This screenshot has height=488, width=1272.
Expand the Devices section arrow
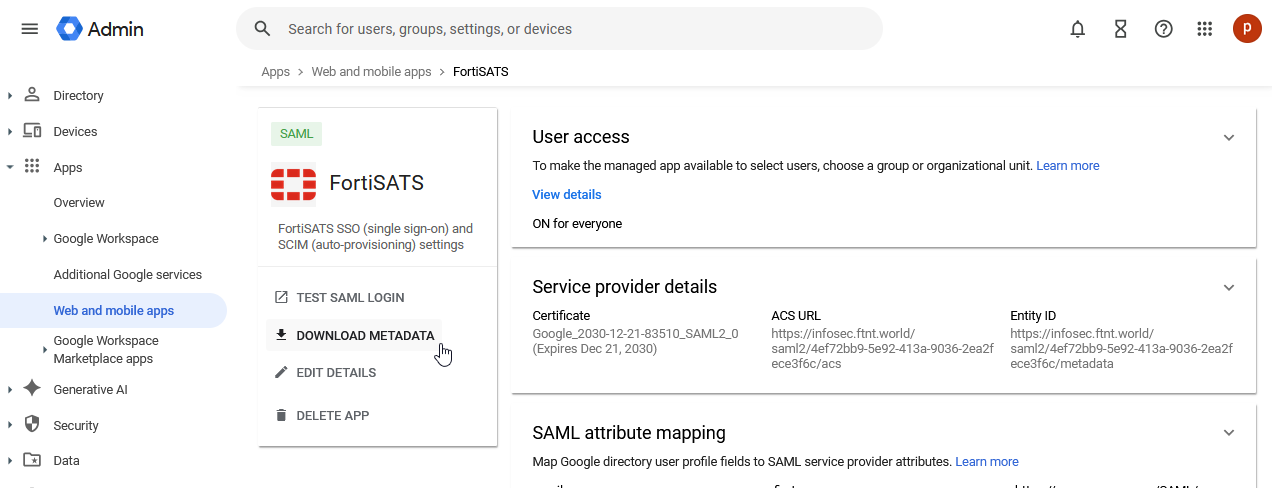click(x=10, y=132)
